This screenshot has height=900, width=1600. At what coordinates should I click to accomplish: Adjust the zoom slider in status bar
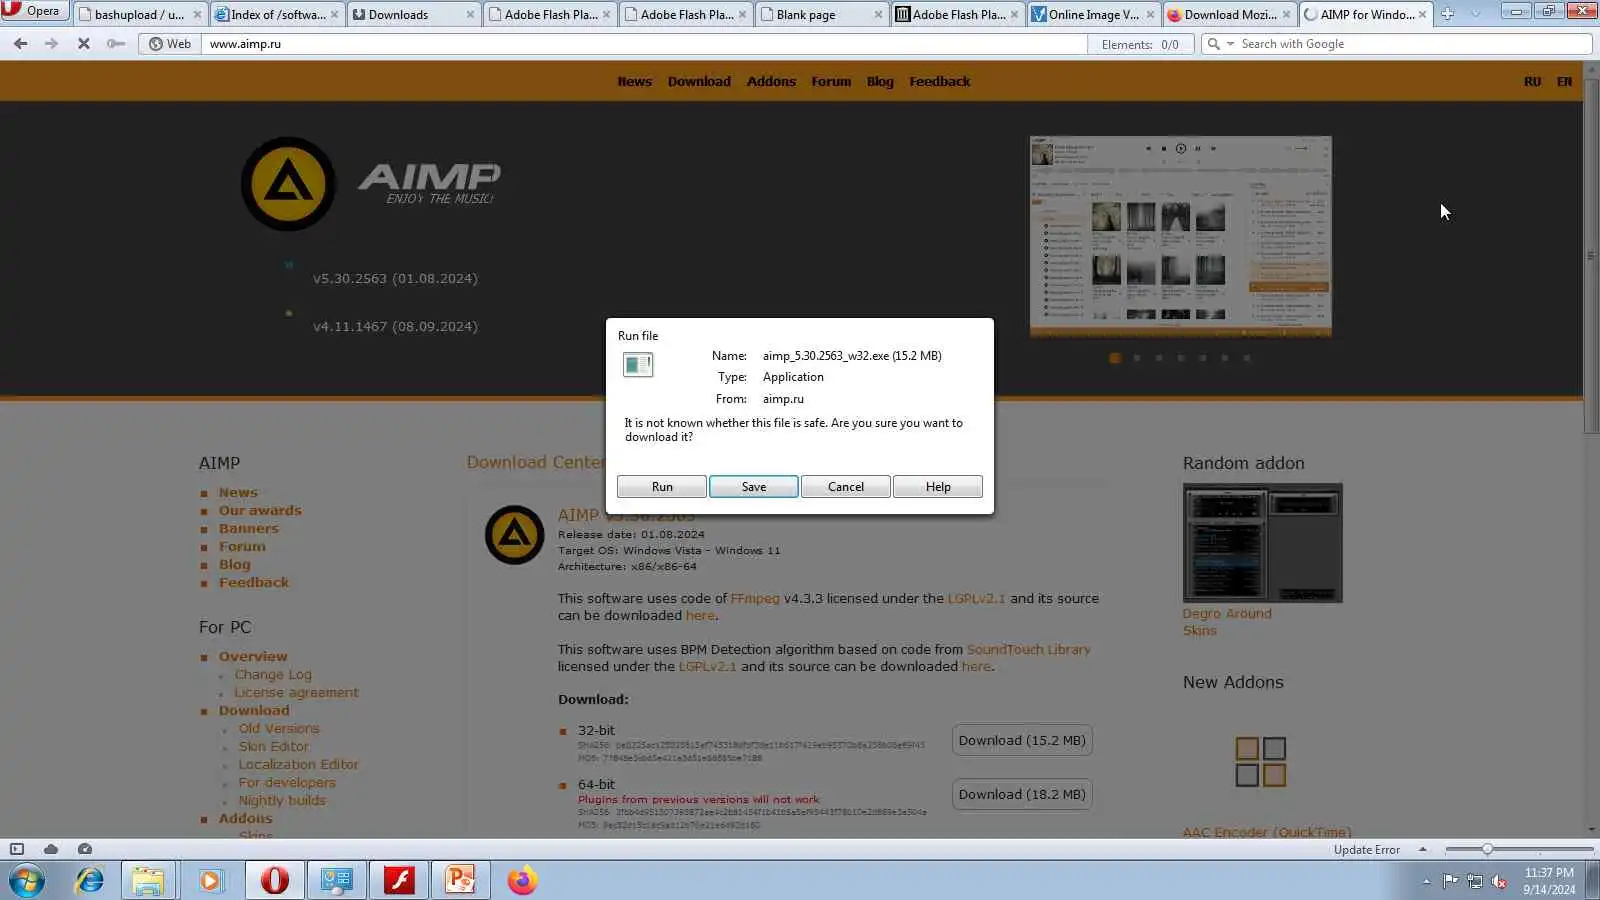(x=1487, y=849)
